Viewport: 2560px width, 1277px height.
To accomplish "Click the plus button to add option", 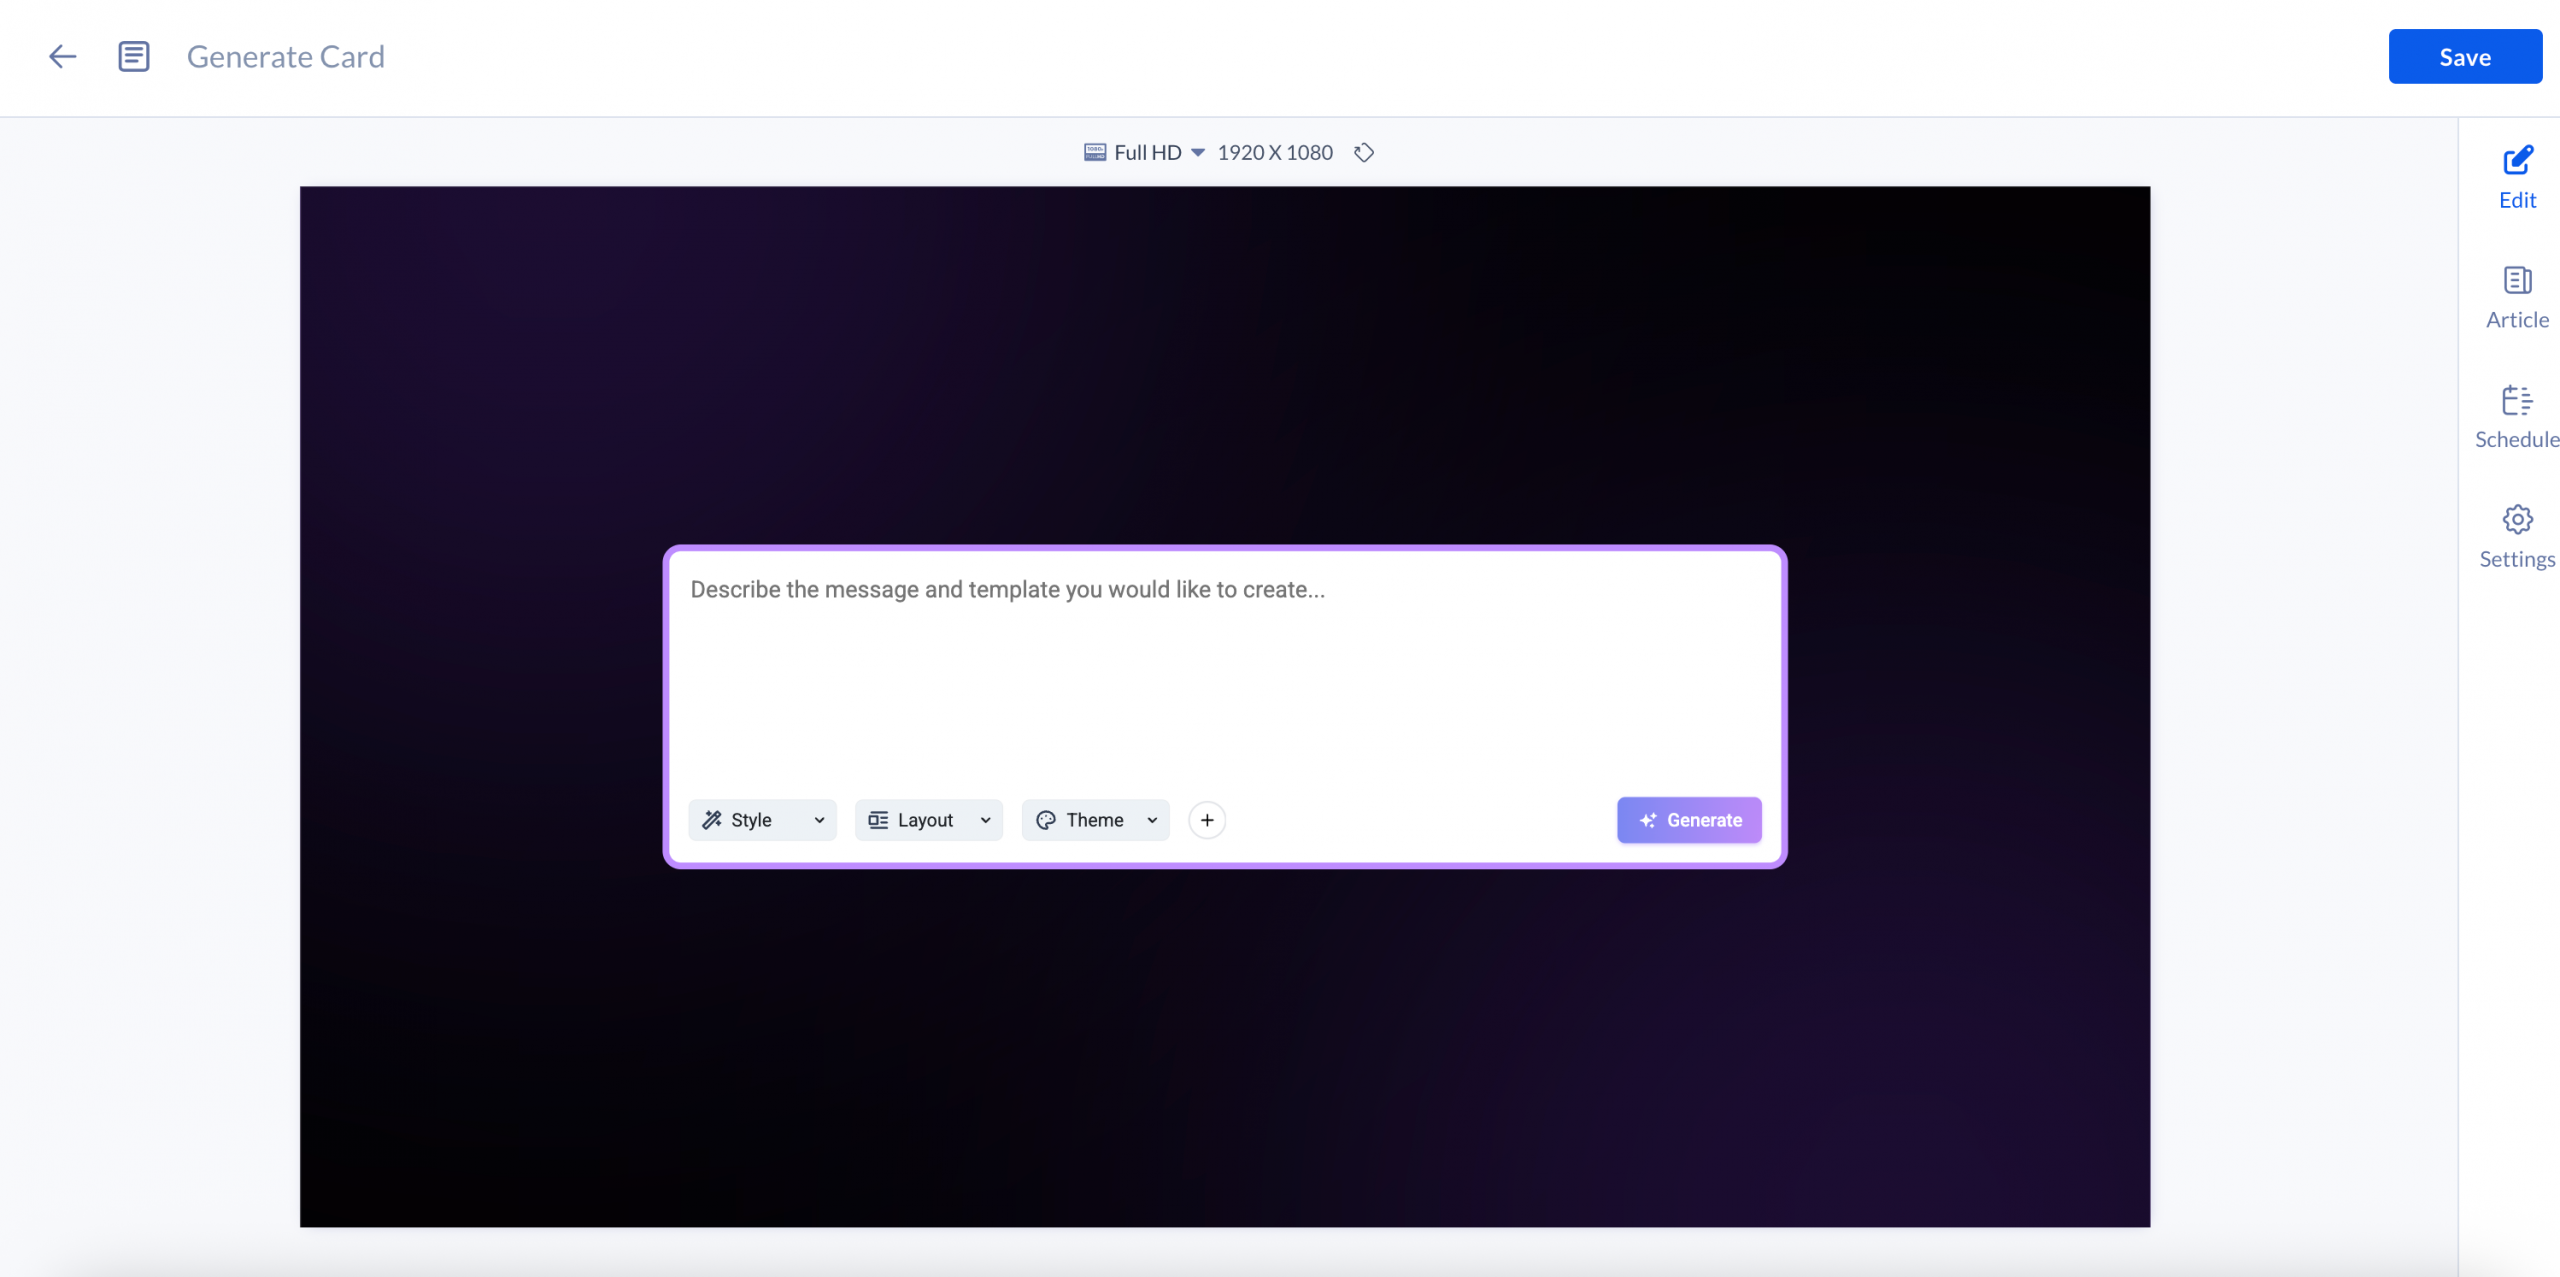I will tap(1207, 820).
